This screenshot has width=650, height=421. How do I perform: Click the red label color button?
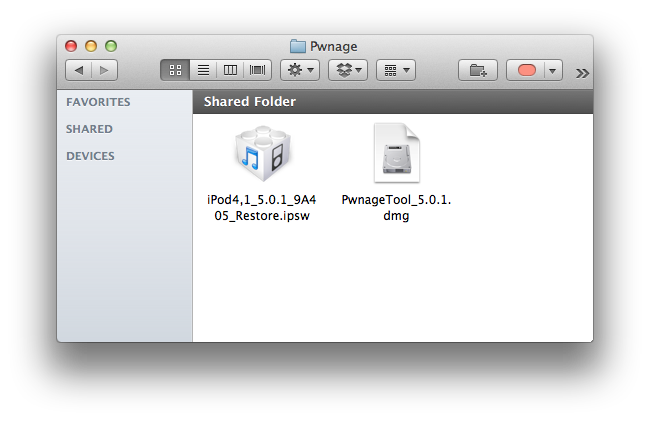[527, 71]
